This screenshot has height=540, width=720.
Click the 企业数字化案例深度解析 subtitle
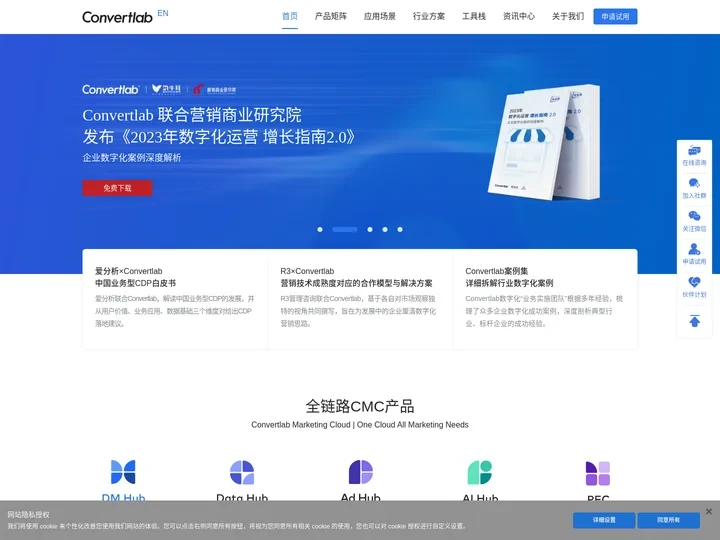(132, 158)
